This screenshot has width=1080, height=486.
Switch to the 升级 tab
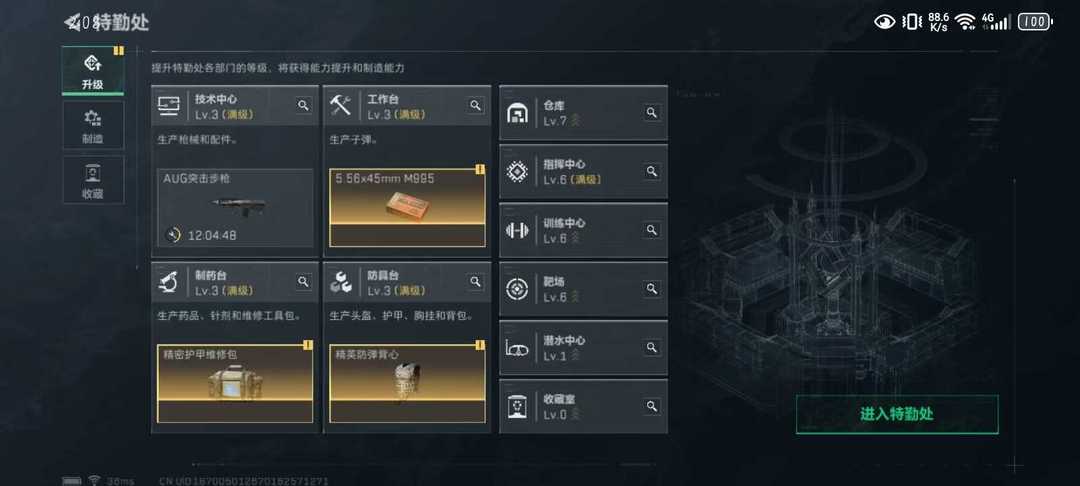pyautogui.click(x=93, y=71)
